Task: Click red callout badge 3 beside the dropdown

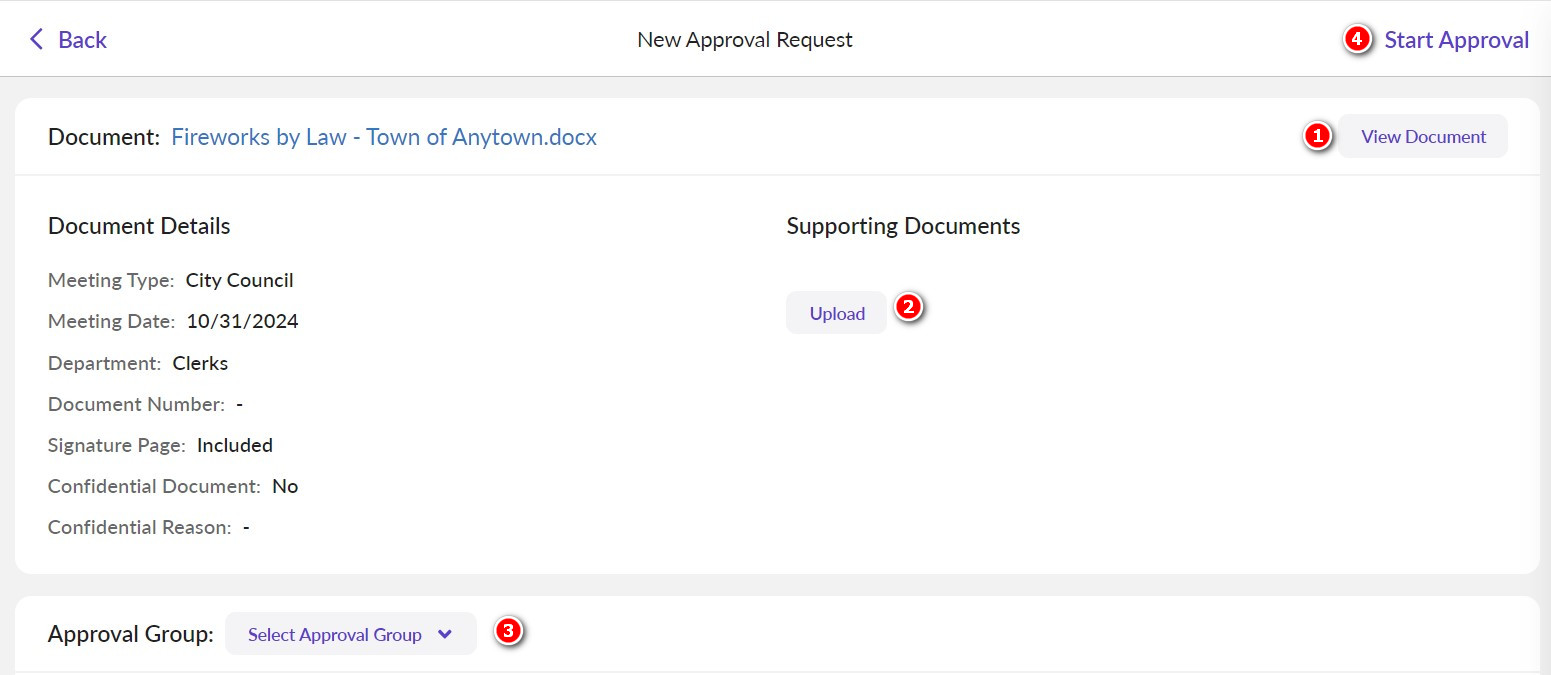Action: click(509, 631)
